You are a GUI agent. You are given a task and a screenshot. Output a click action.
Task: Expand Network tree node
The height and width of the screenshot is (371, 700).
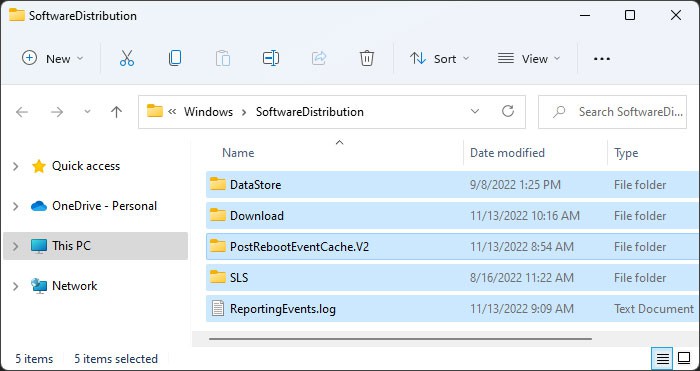(16, 286)
